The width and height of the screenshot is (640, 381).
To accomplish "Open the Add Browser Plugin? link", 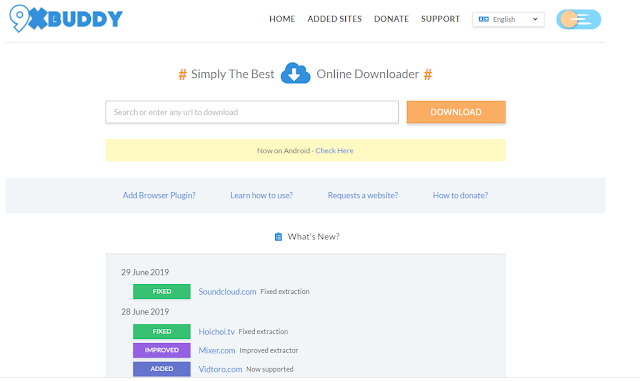I will [159, 195].
